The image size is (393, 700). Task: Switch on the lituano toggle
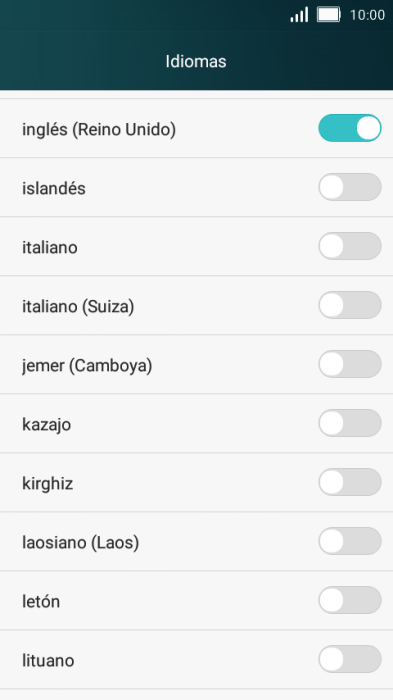coord(350,658)
